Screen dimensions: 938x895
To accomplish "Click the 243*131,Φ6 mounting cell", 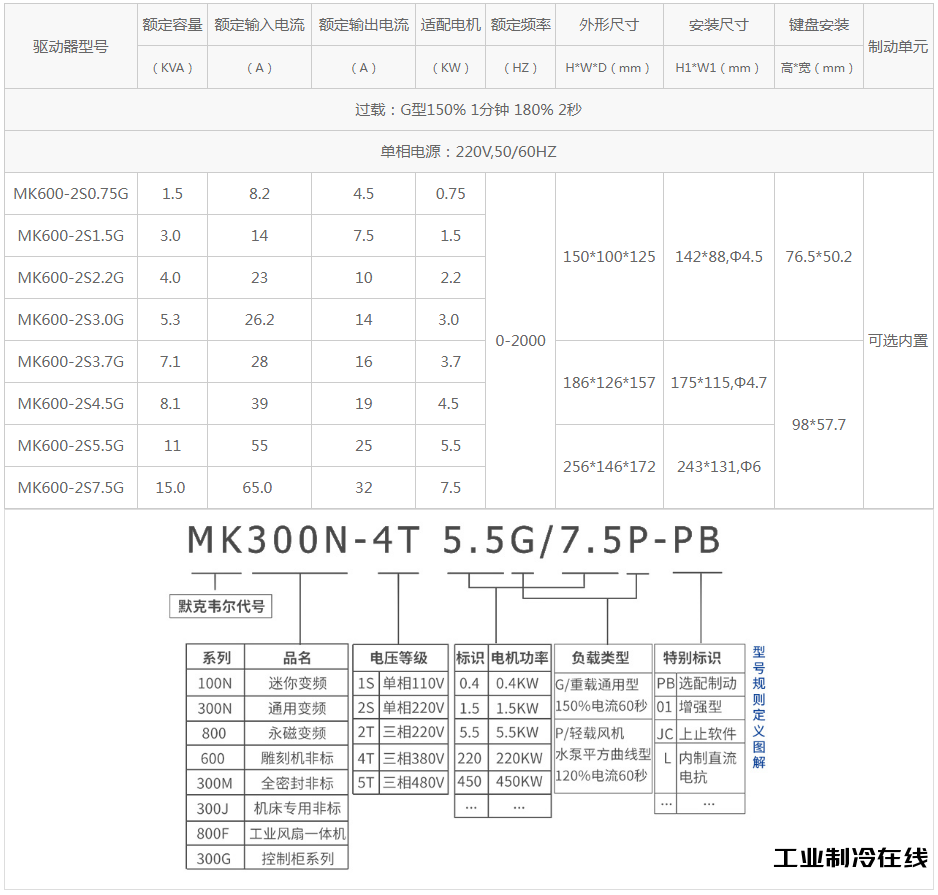I will pyautogui.click(x=718, y=467).
